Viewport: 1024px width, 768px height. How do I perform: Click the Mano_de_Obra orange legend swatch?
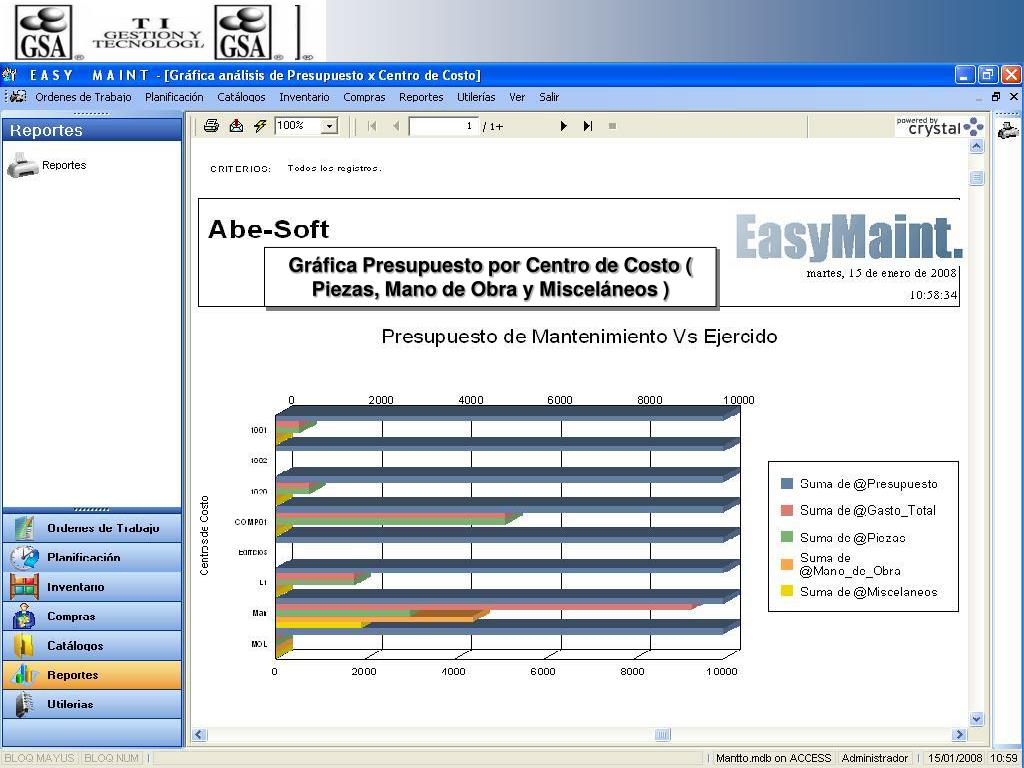click(787, 564)
